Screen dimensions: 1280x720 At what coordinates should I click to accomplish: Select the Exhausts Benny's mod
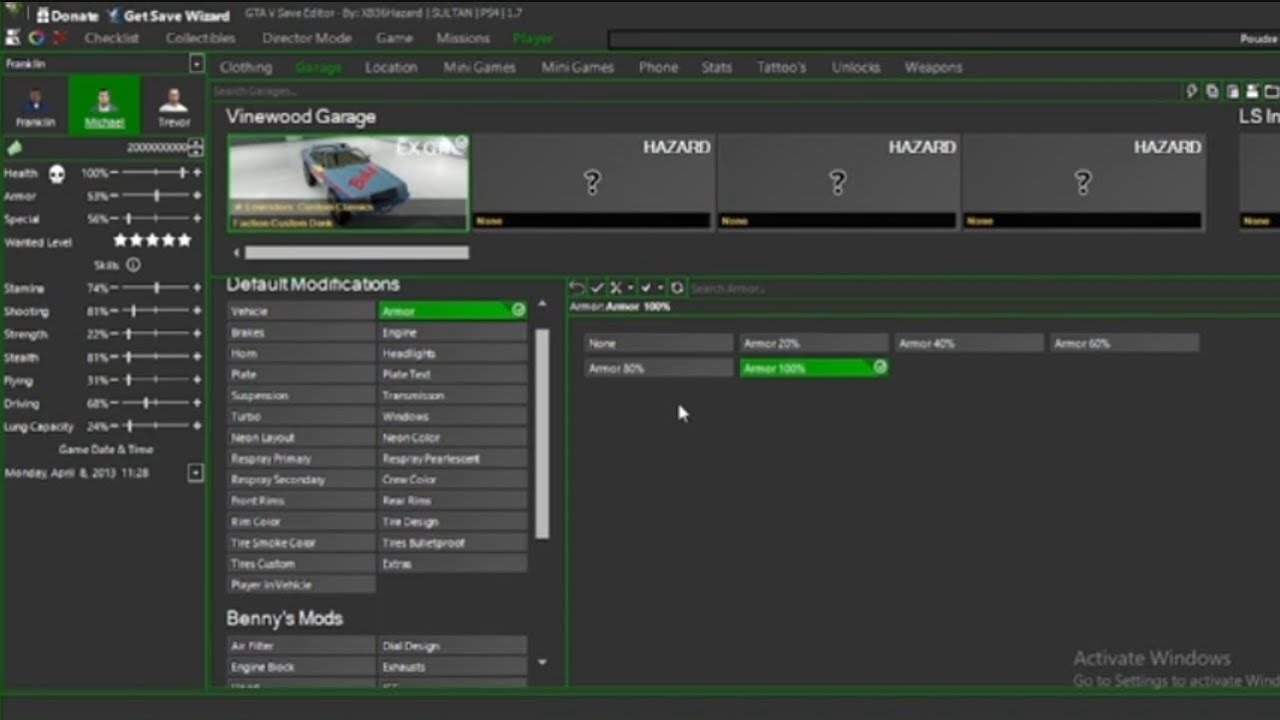tap(453, 666)
